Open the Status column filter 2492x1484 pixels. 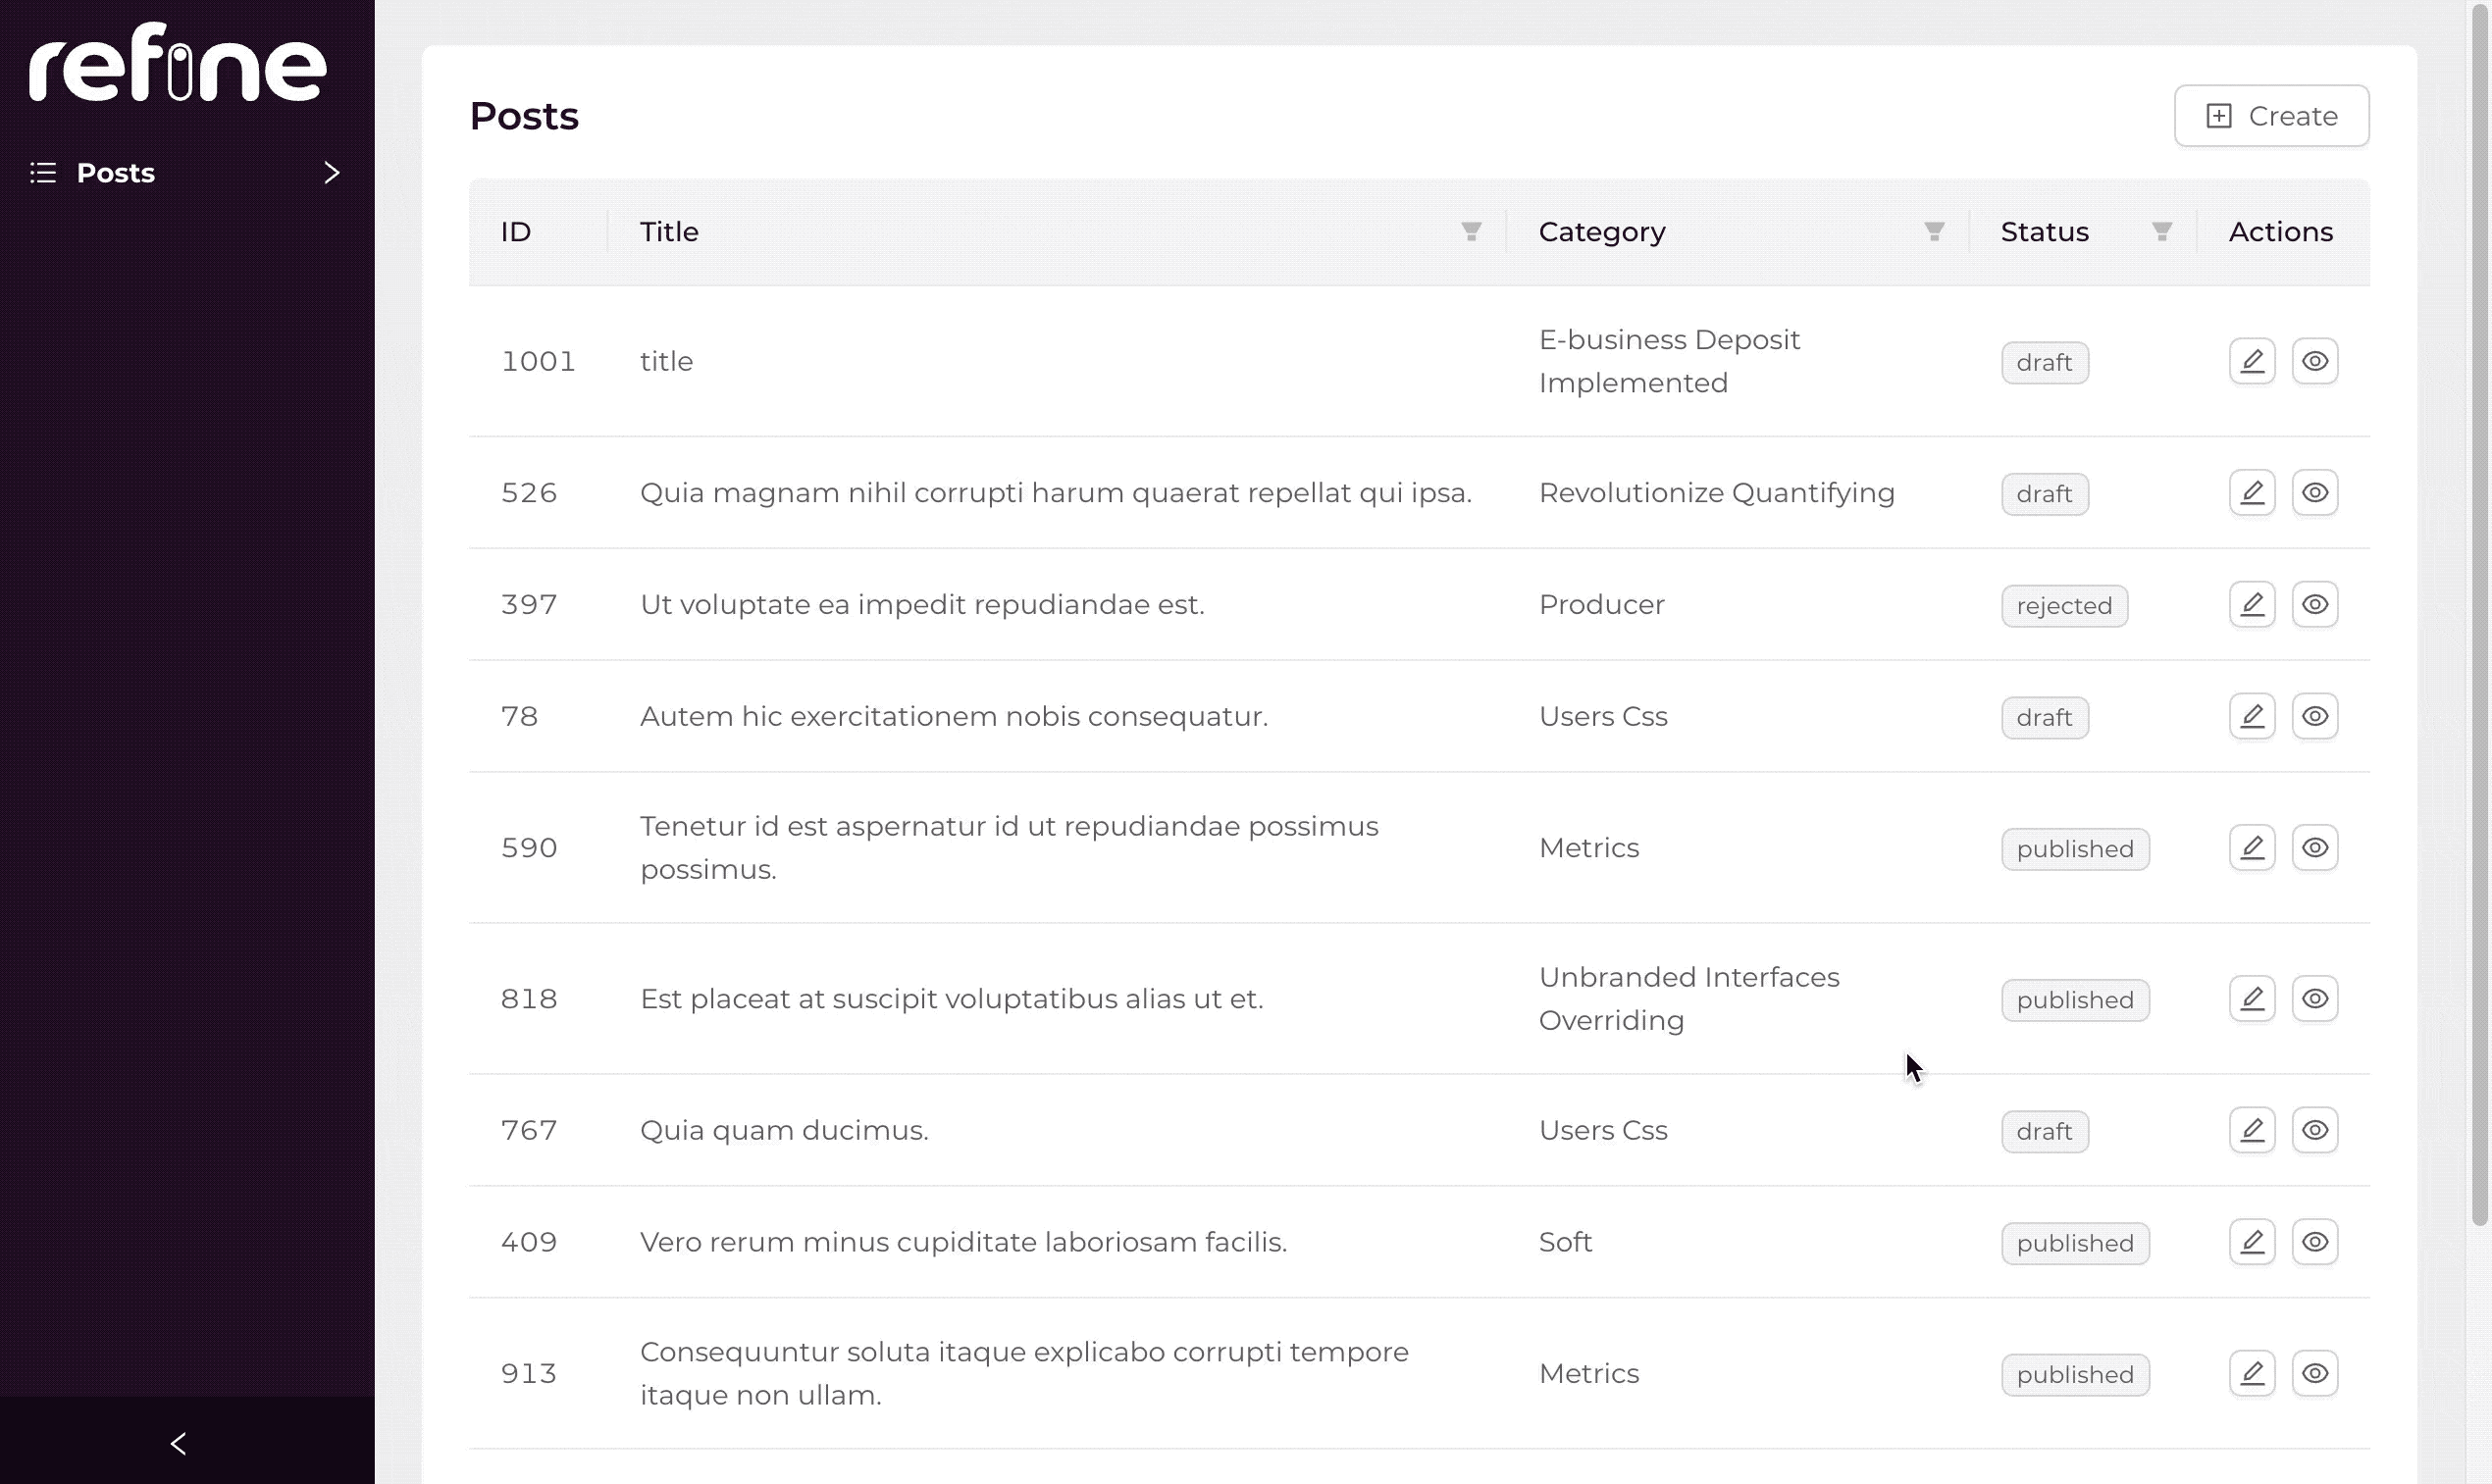click(x=2160, y=231)
